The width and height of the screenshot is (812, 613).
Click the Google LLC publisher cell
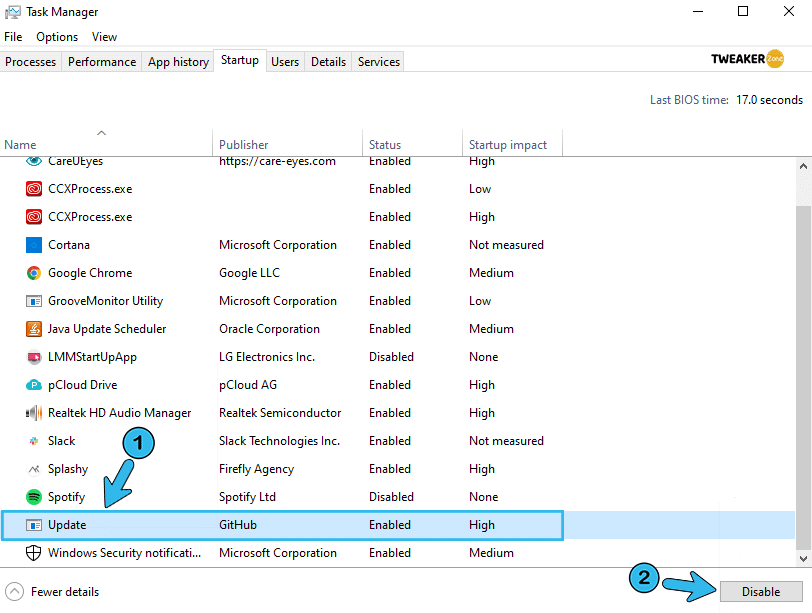[x=249, y=273]
